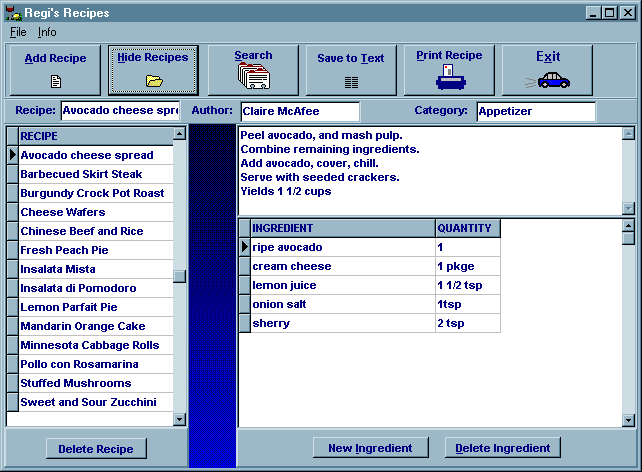Open the Info menu

[47, 32]
